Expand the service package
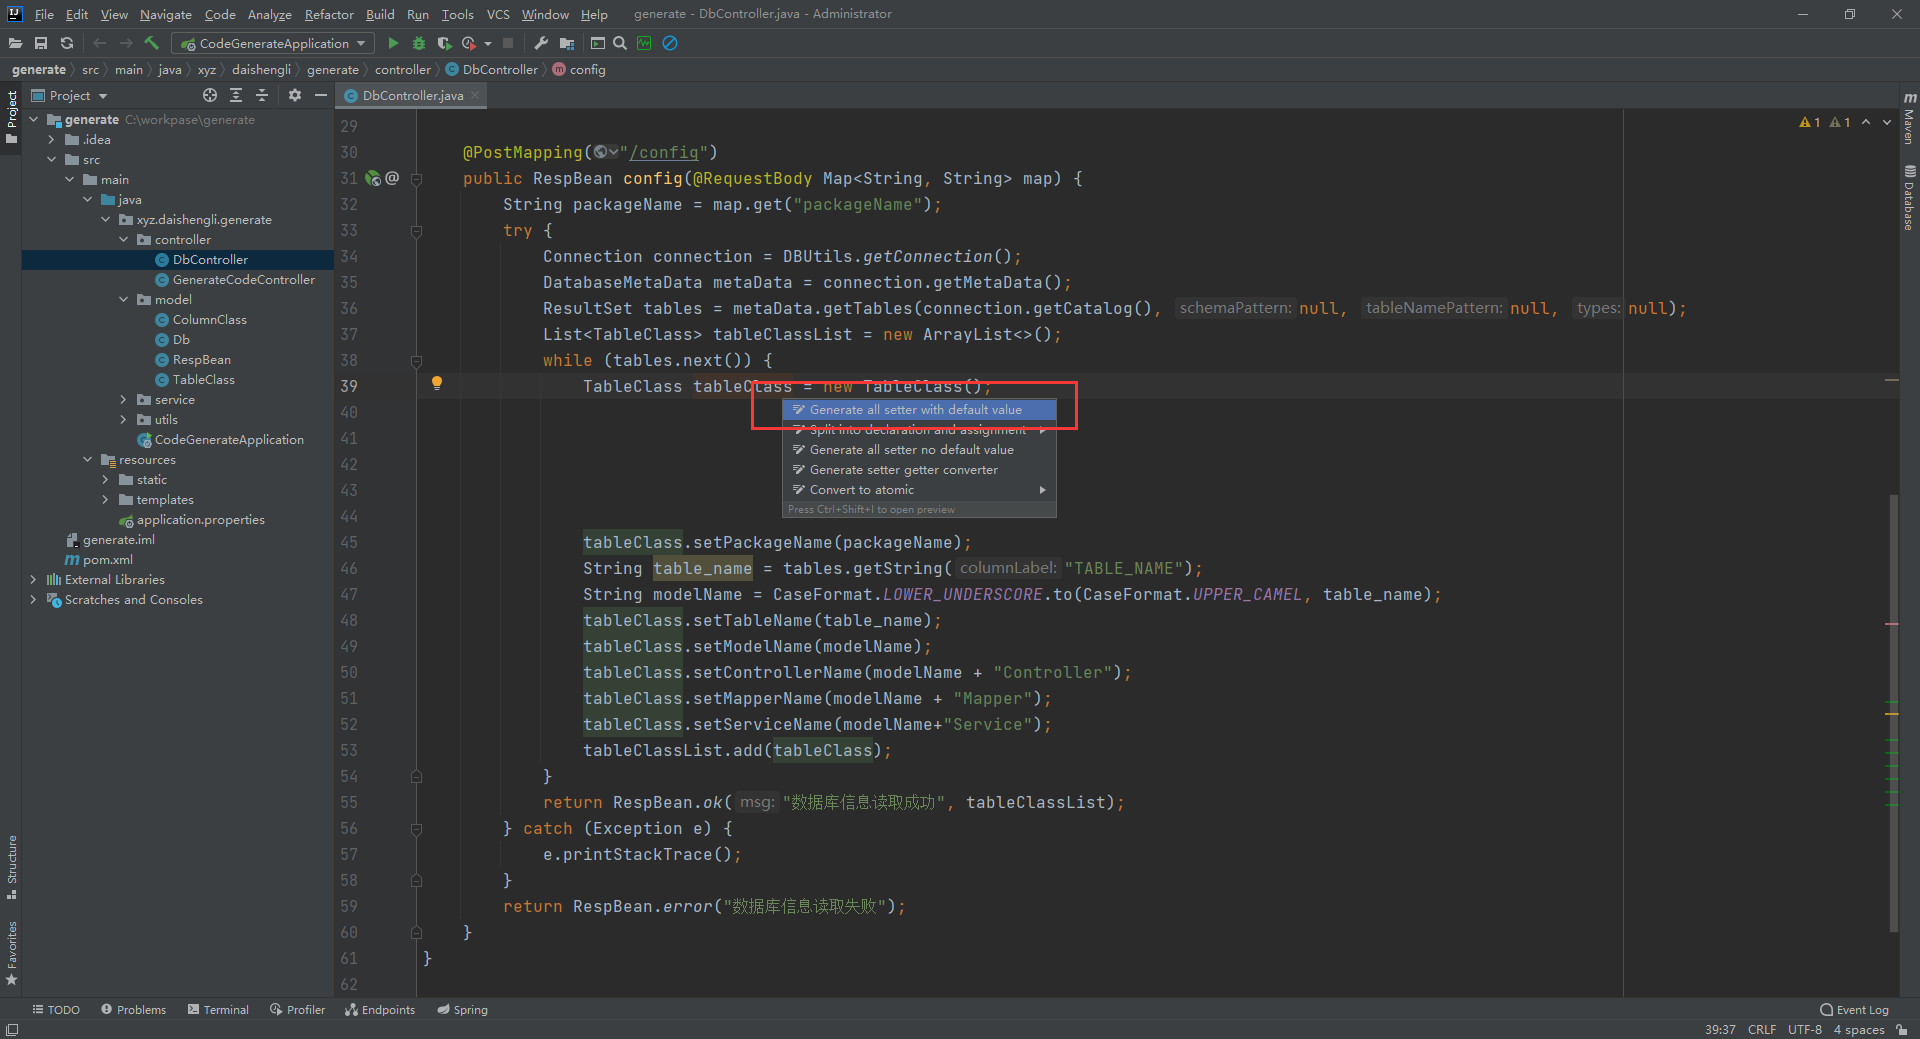This screenshot has height=1039, width=1920. 123,399
